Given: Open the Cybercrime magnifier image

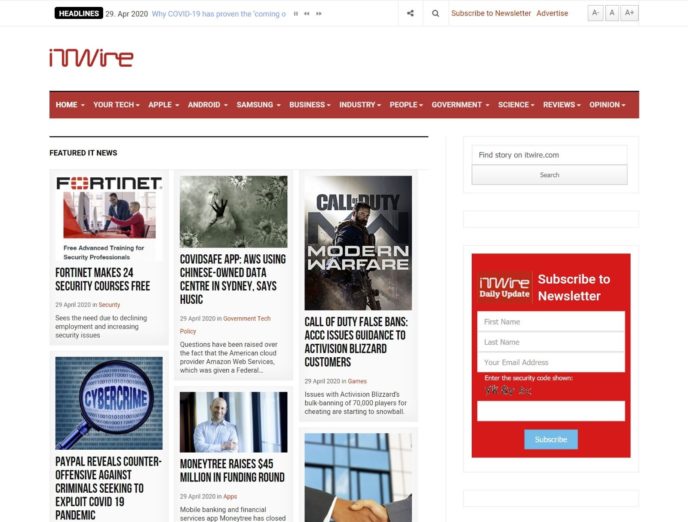Looking at the screenshot, I should (109, 403).
